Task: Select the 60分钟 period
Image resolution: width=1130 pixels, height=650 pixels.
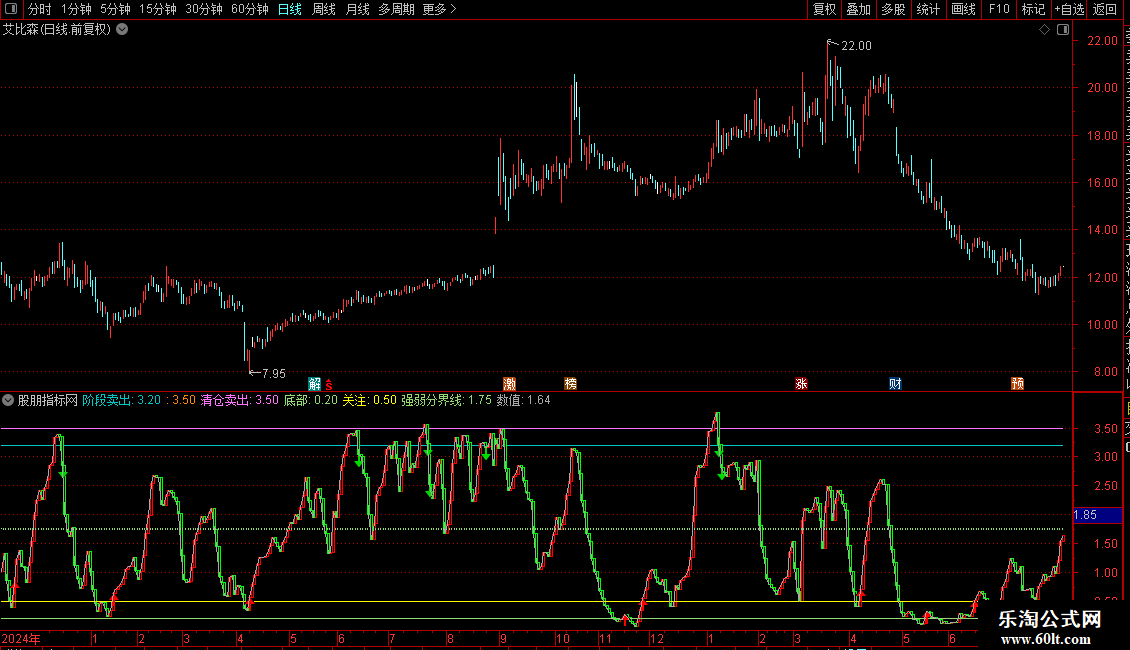Action: 250,9
